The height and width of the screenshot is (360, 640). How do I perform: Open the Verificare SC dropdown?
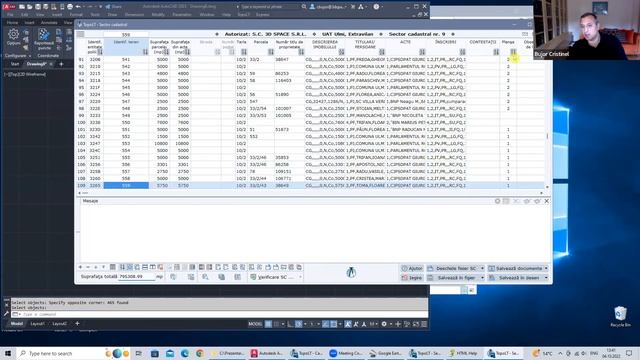(300, 277)
